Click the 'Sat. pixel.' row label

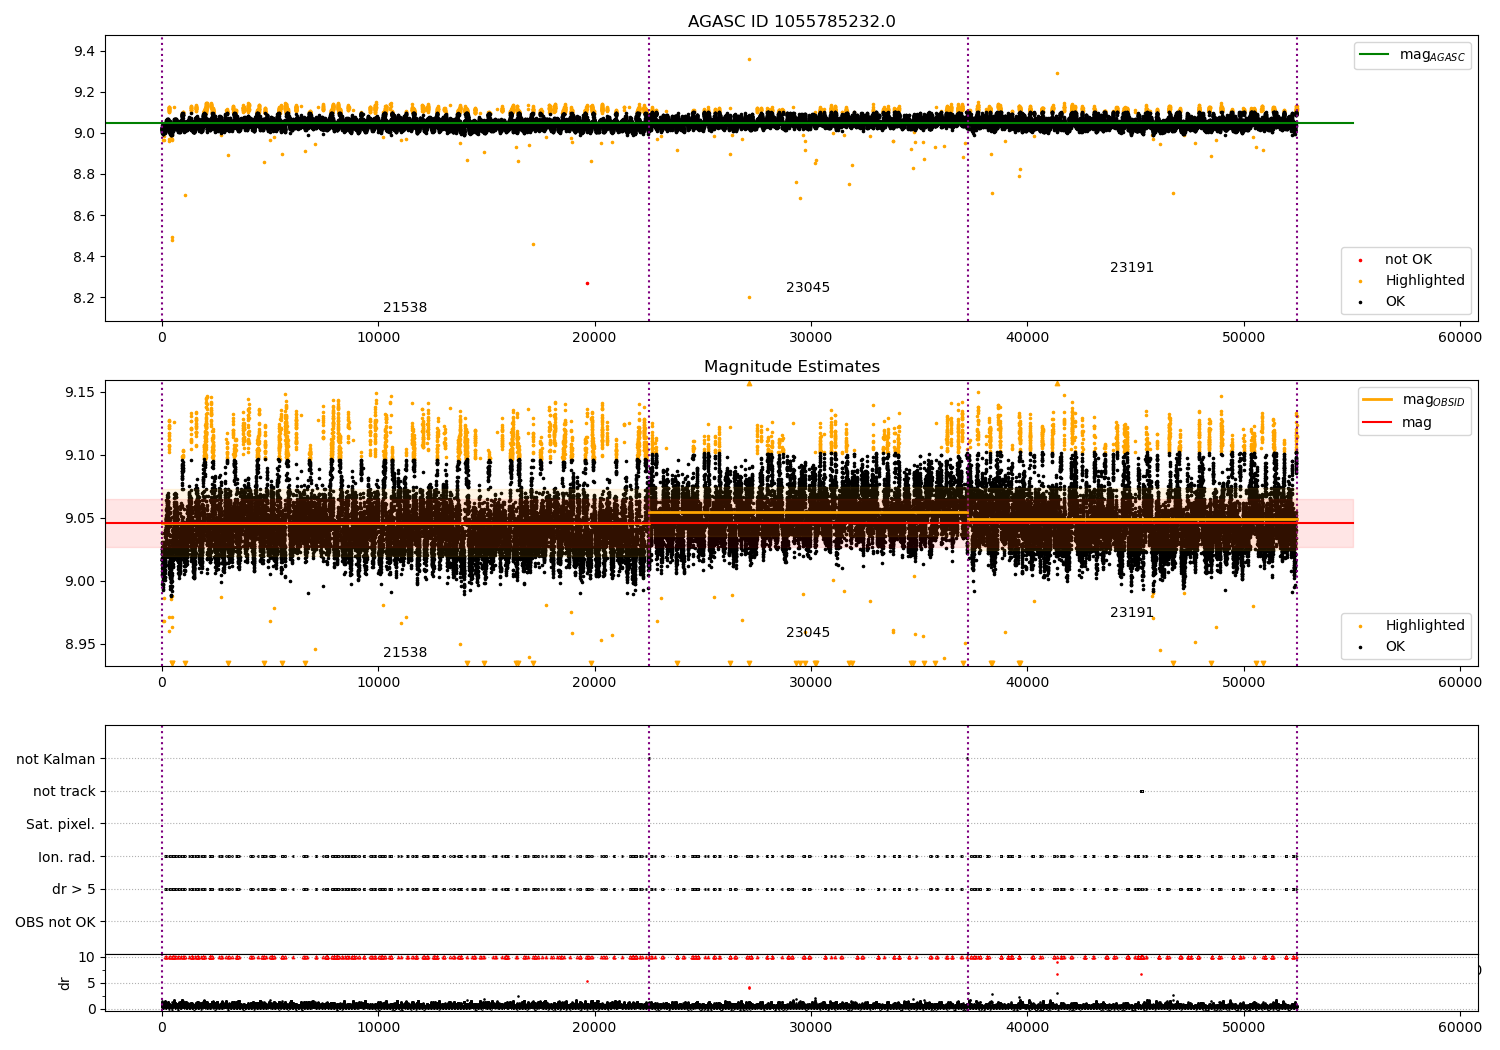[x=60, y=824]
